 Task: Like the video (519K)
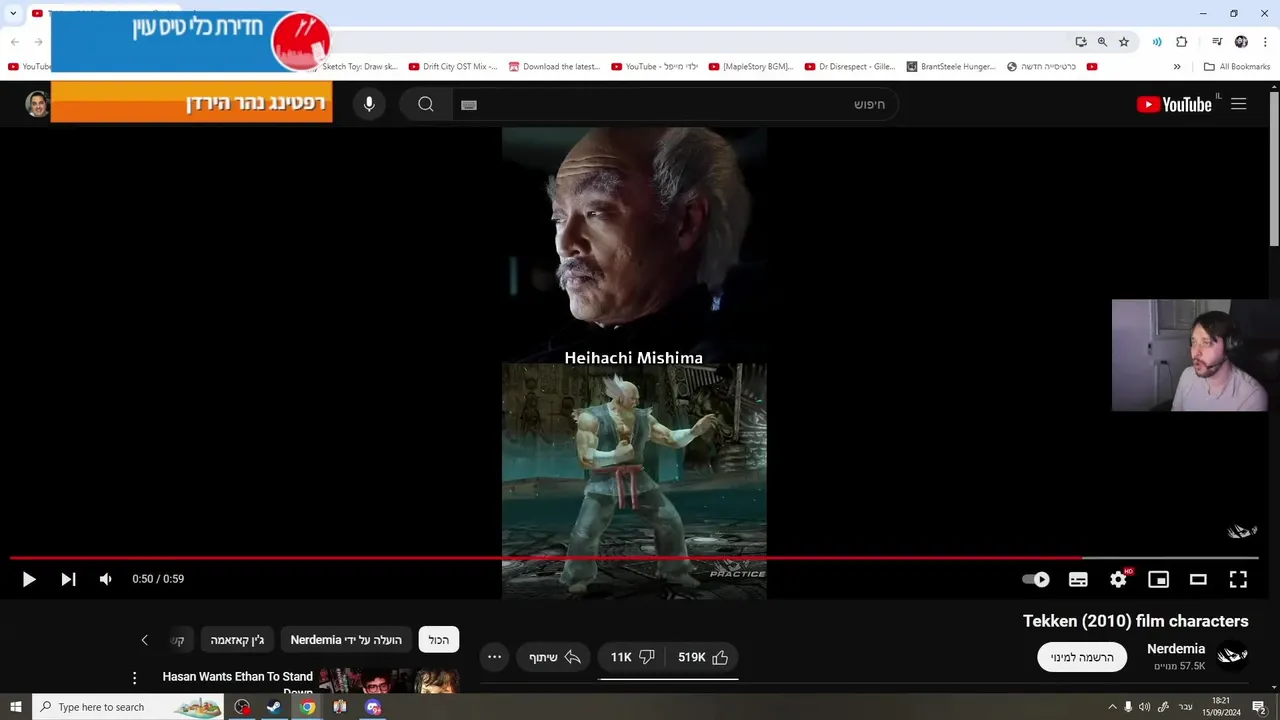pyautogui.click(x=703, y=657)
